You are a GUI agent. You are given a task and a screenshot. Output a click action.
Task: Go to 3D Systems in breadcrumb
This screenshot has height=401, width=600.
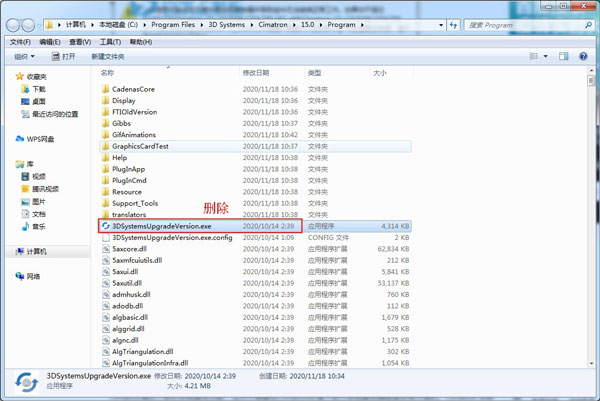pyautogui.click(x=227, y=25)
